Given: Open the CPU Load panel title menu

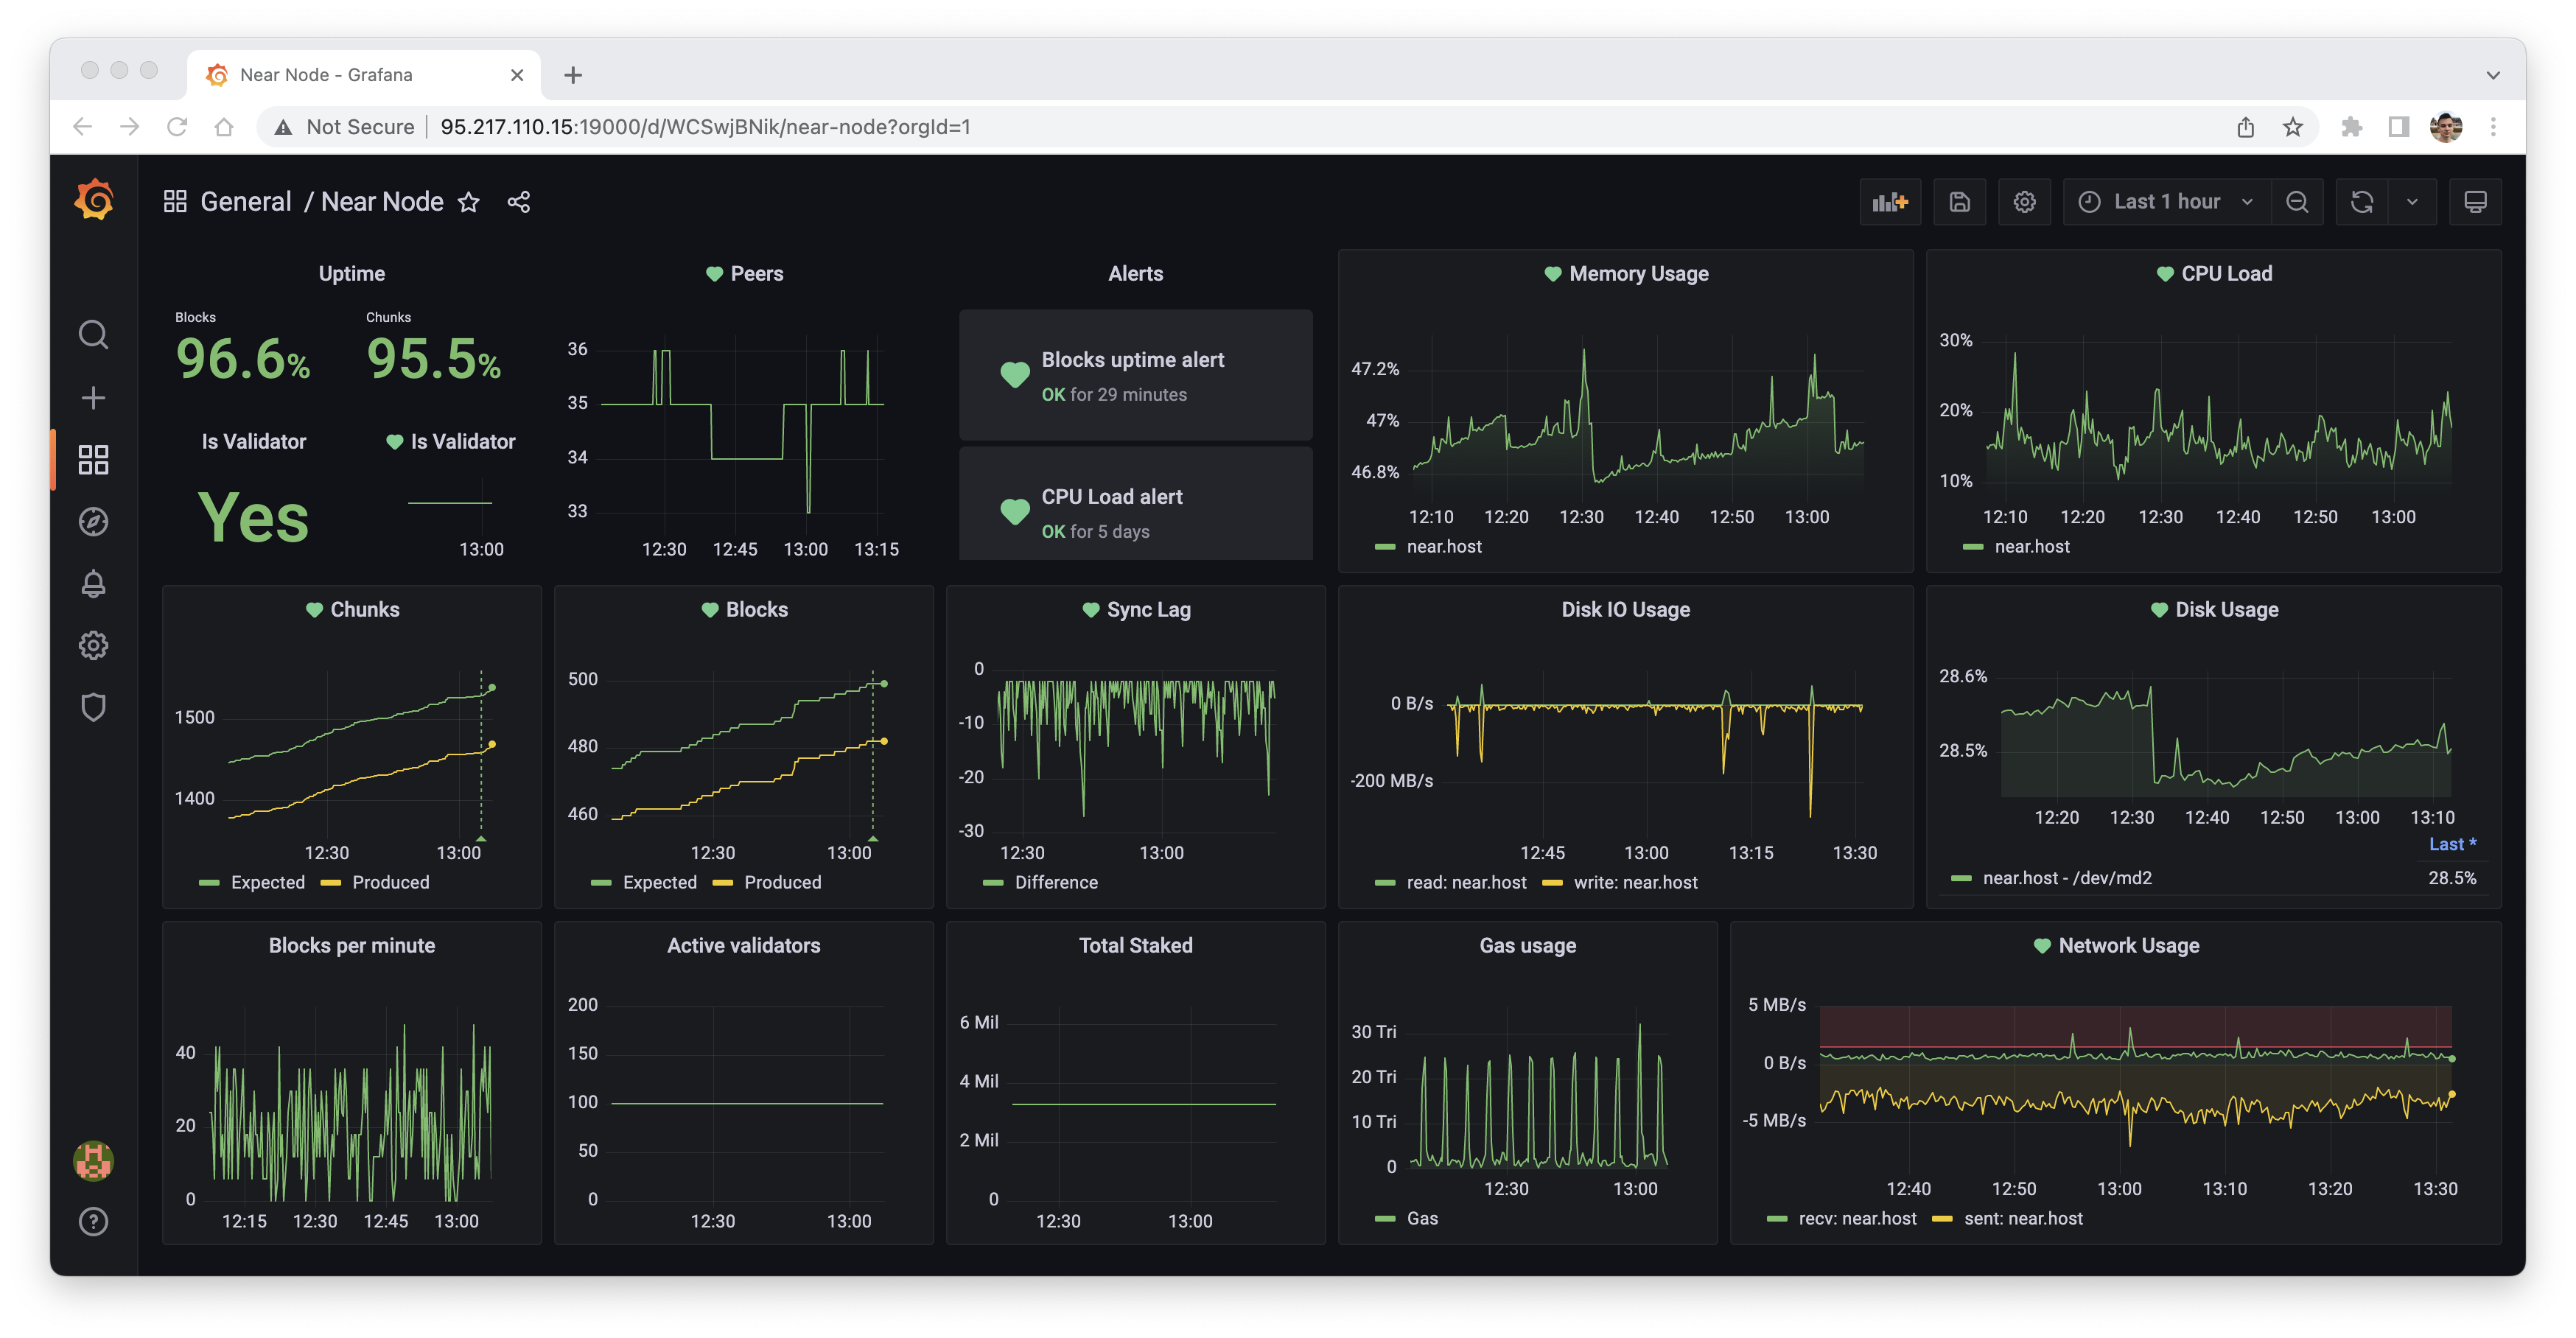Looking at the screenshot, I should click(x=2226, y=274).
